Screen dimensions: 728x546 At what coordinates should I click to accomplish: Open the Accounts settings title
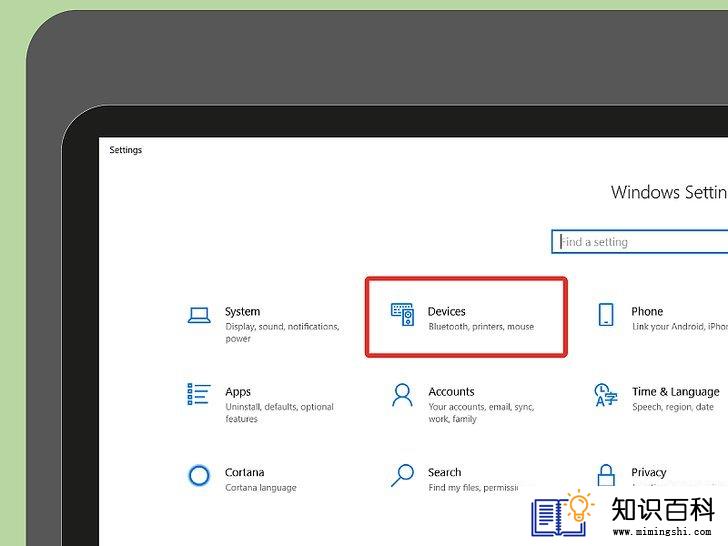pyautogui.click(x=451, y=392)
